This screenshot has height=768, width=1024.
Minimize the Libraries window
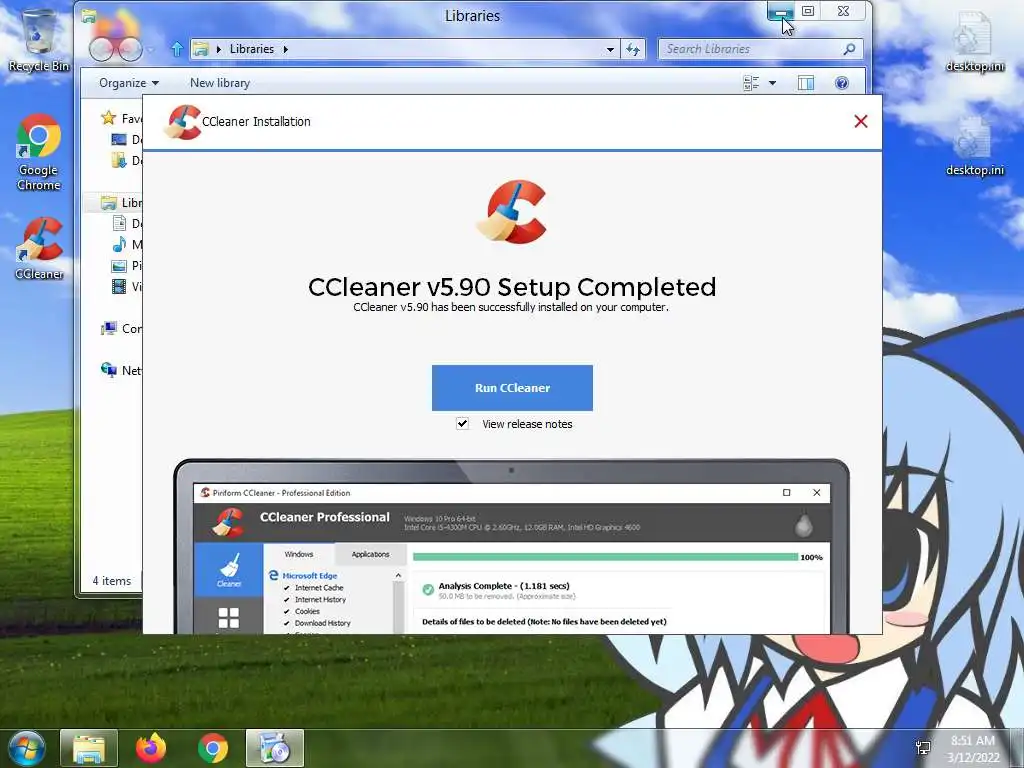tap(780, 12)
